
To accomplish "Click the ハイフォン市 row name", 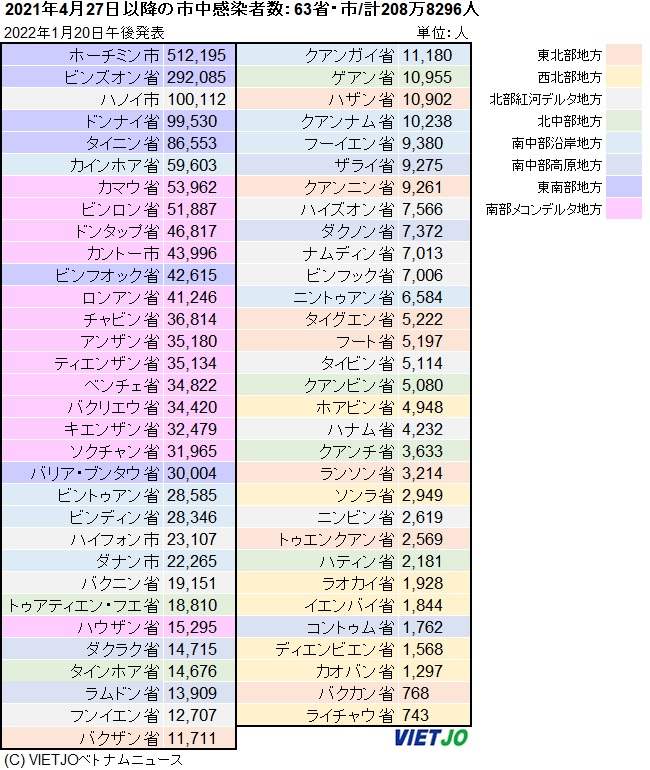I will click(x=115, y=539).
